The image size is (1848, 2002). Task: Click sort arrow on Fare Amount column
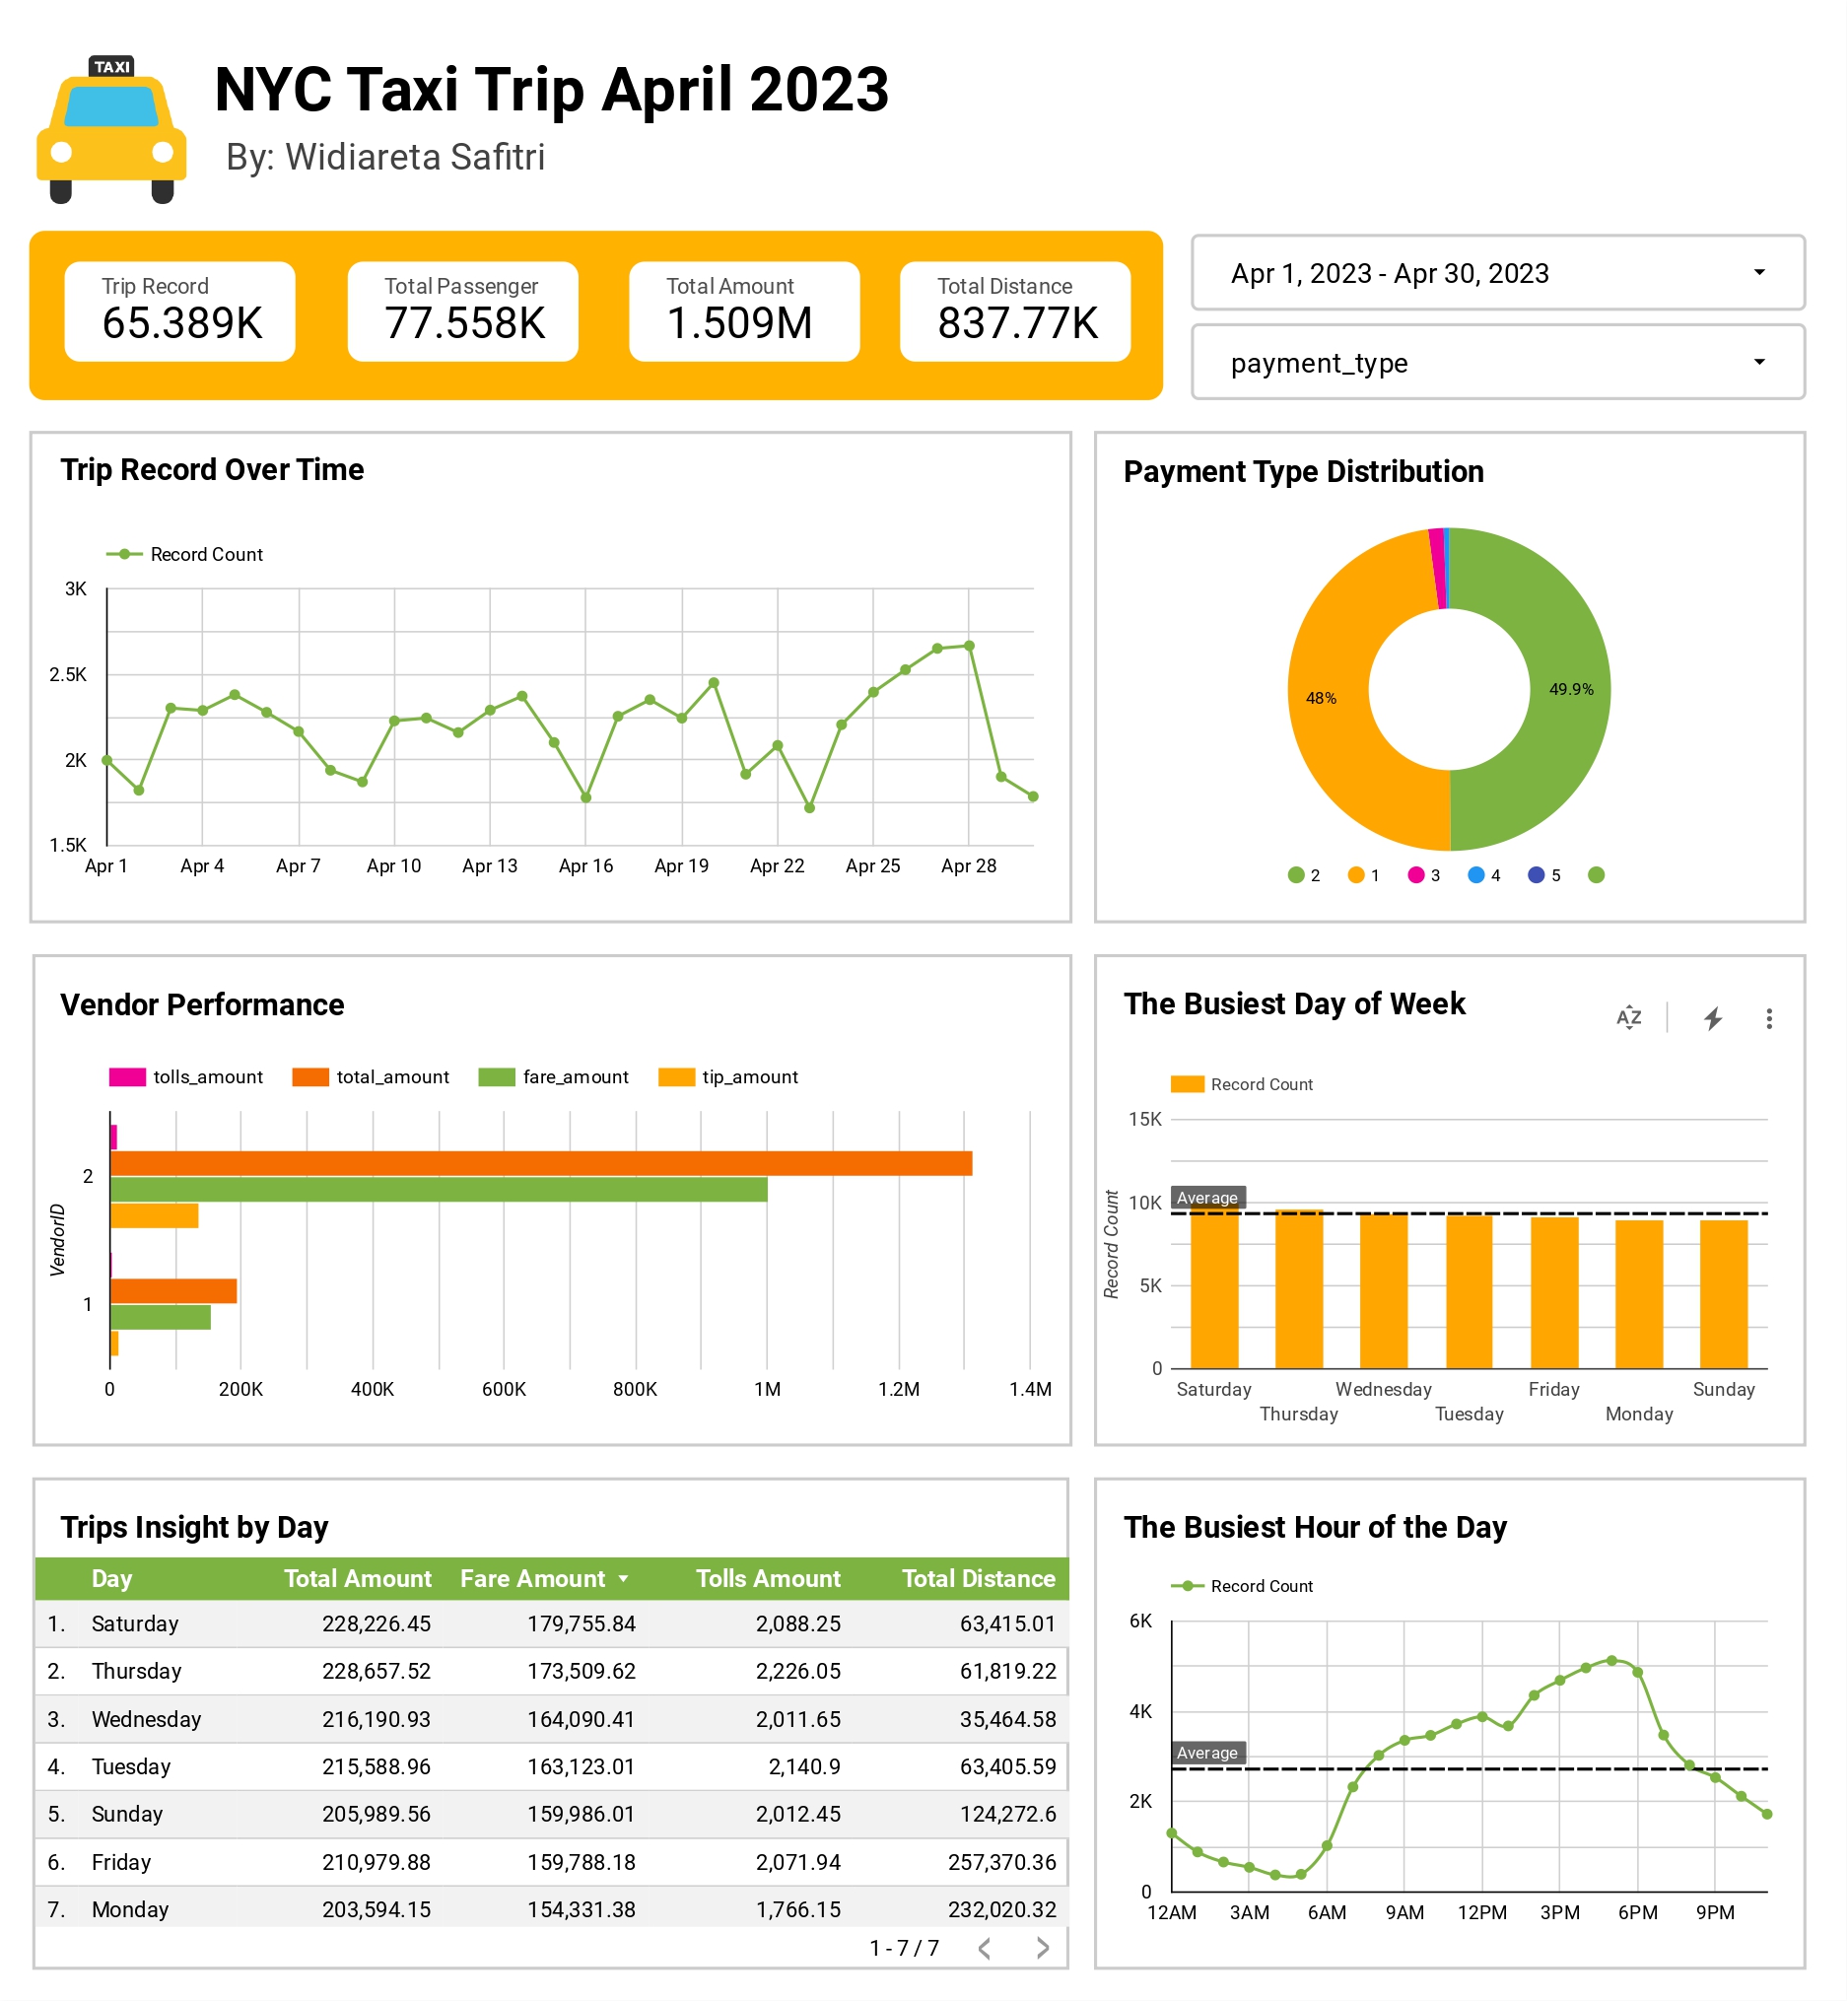coord(624,1579)
